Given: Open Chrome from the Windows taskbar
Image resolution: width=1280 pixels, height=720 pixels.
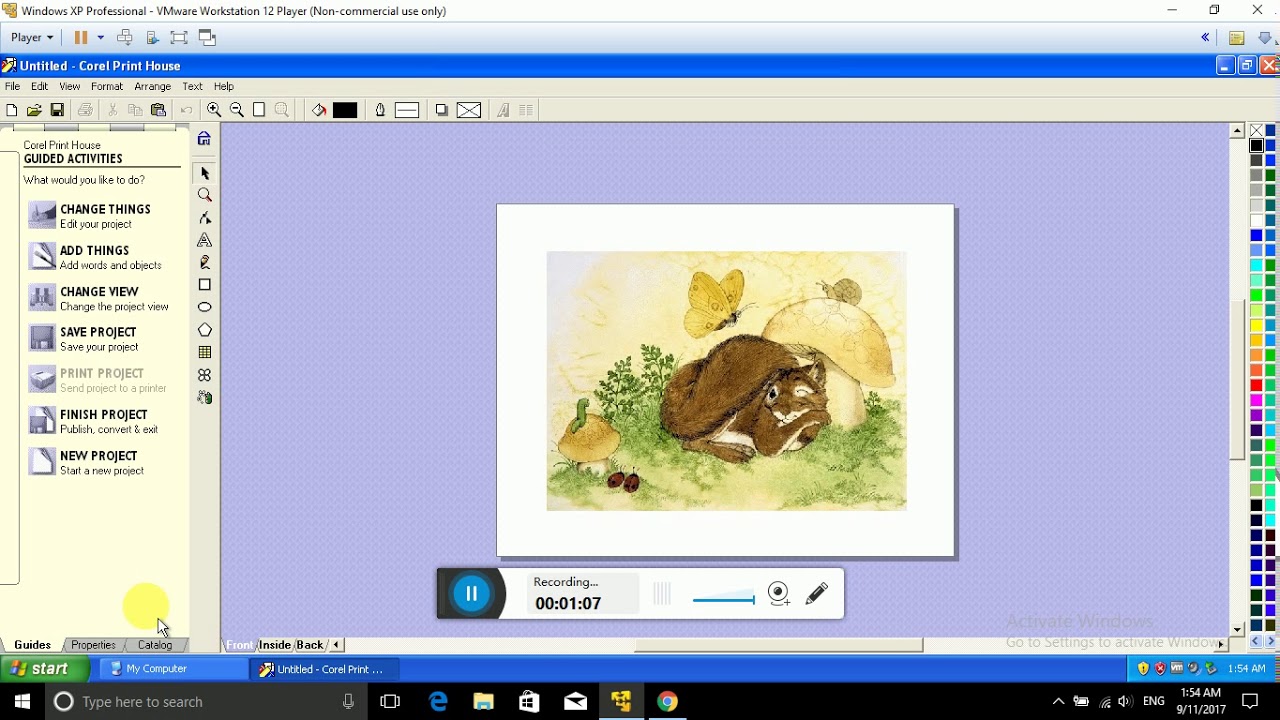Looking at the screenshot, I should [667, 702].
